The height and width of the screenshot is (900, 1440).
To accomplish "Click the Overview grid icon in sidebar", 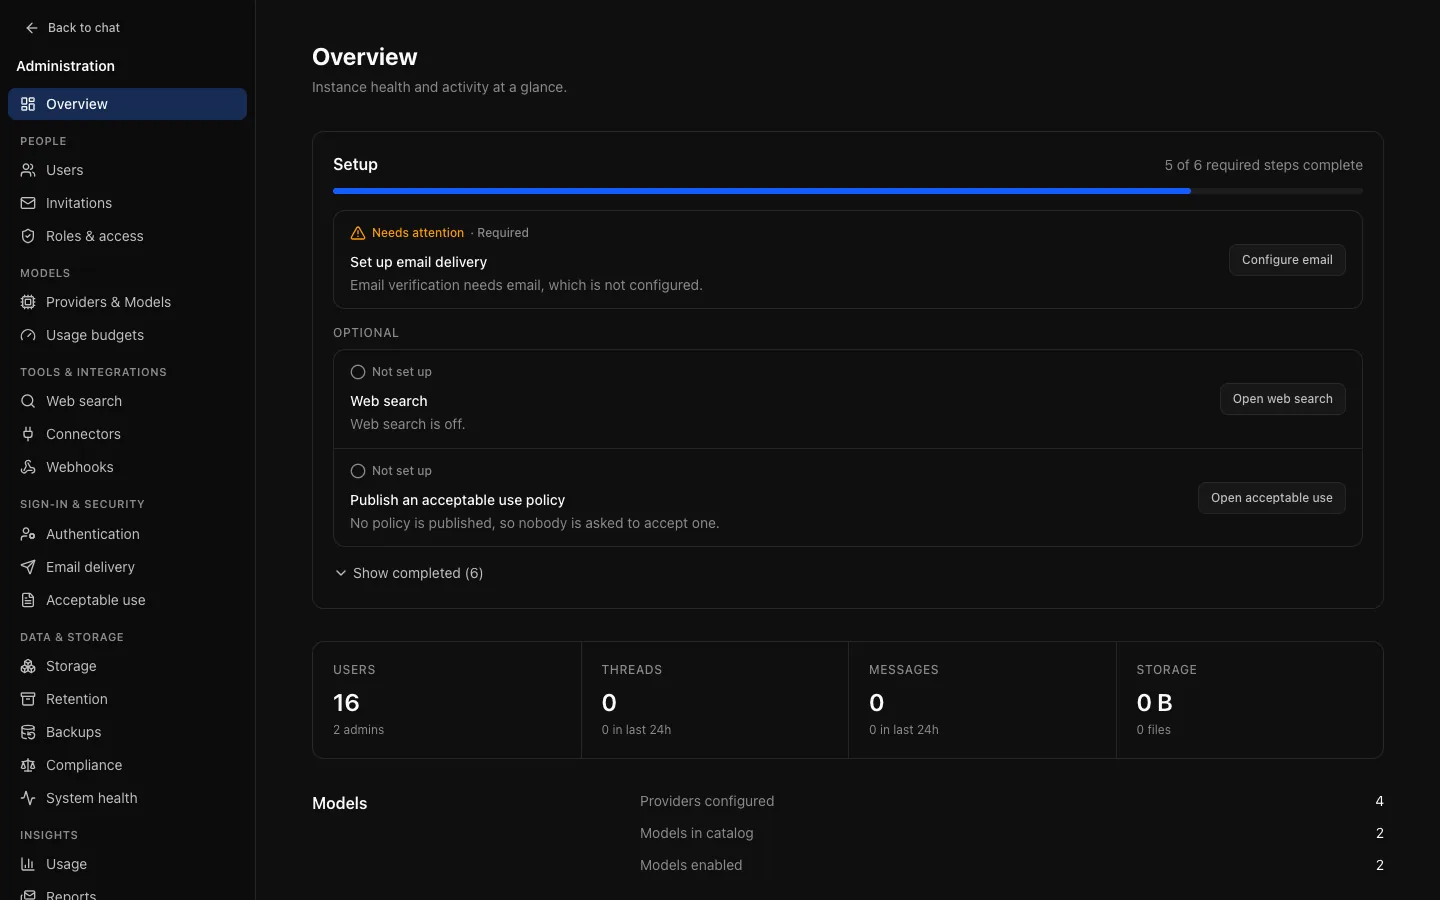I will click(x=28, y=104).
